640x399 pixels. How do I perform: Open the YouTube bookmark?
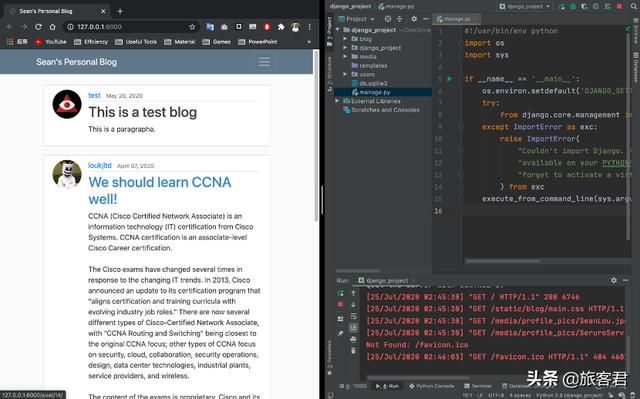pos(51,42)
